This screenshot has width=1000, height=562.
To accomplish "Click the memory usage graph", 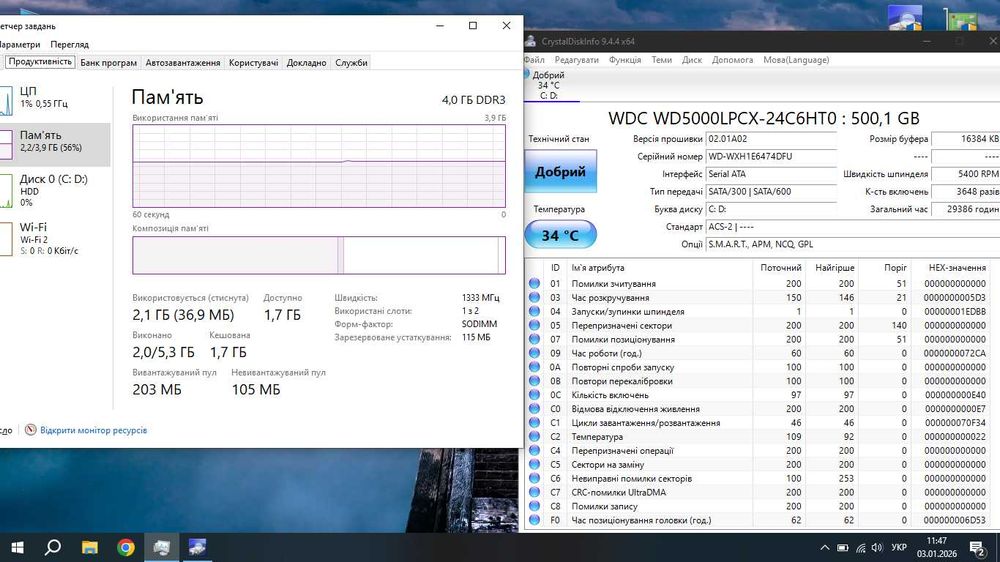I will [319, 166].
